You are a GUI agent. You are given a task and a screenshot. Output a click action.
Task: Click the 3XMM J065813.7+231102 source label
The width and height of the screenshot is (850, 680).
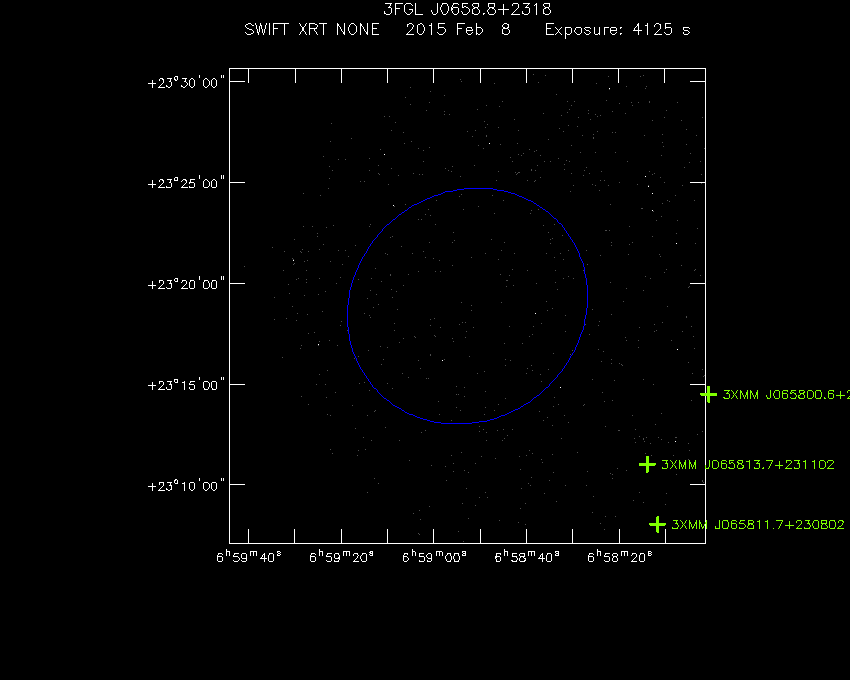(x=748, y=465)
